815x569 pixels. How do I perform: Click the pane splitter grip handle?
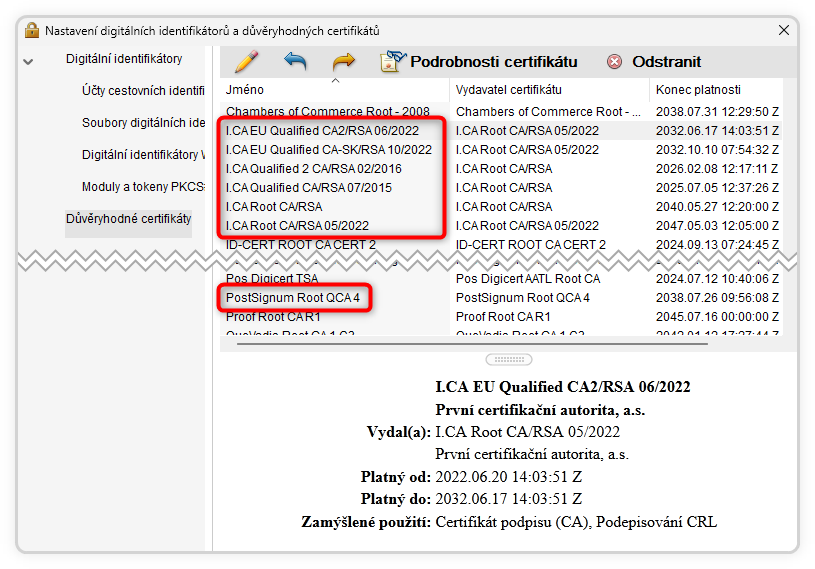(508, 359)
